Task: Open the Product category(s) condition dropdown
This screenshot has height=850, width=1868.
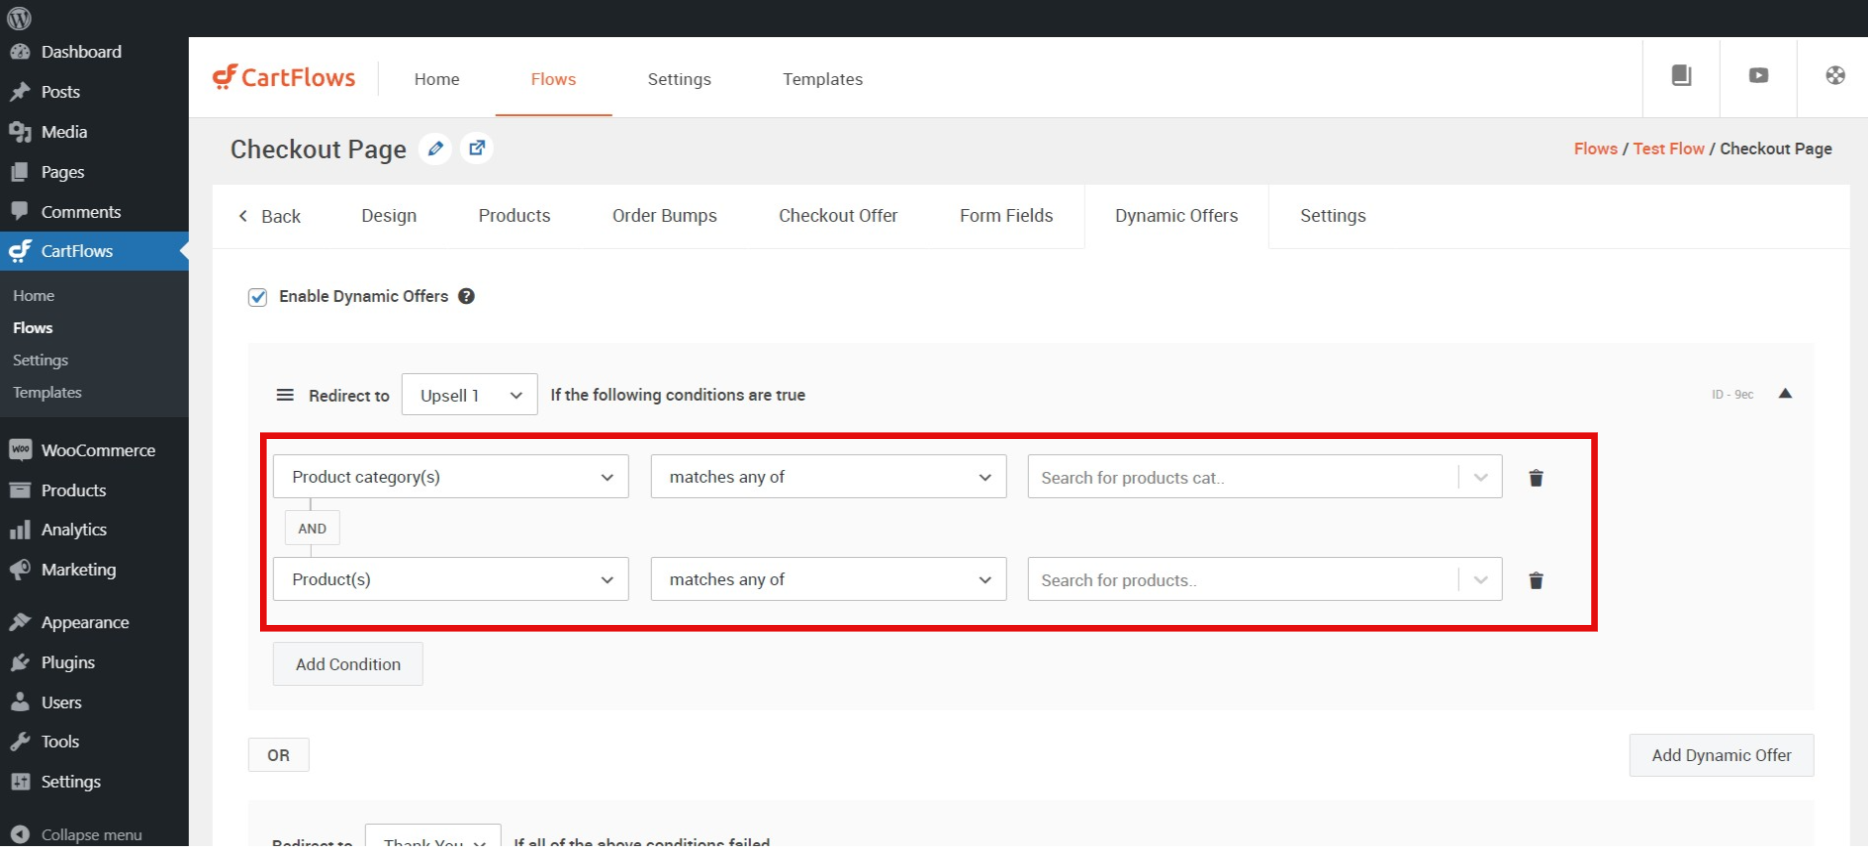Action: pyautogui.click(x=450, y=477)
